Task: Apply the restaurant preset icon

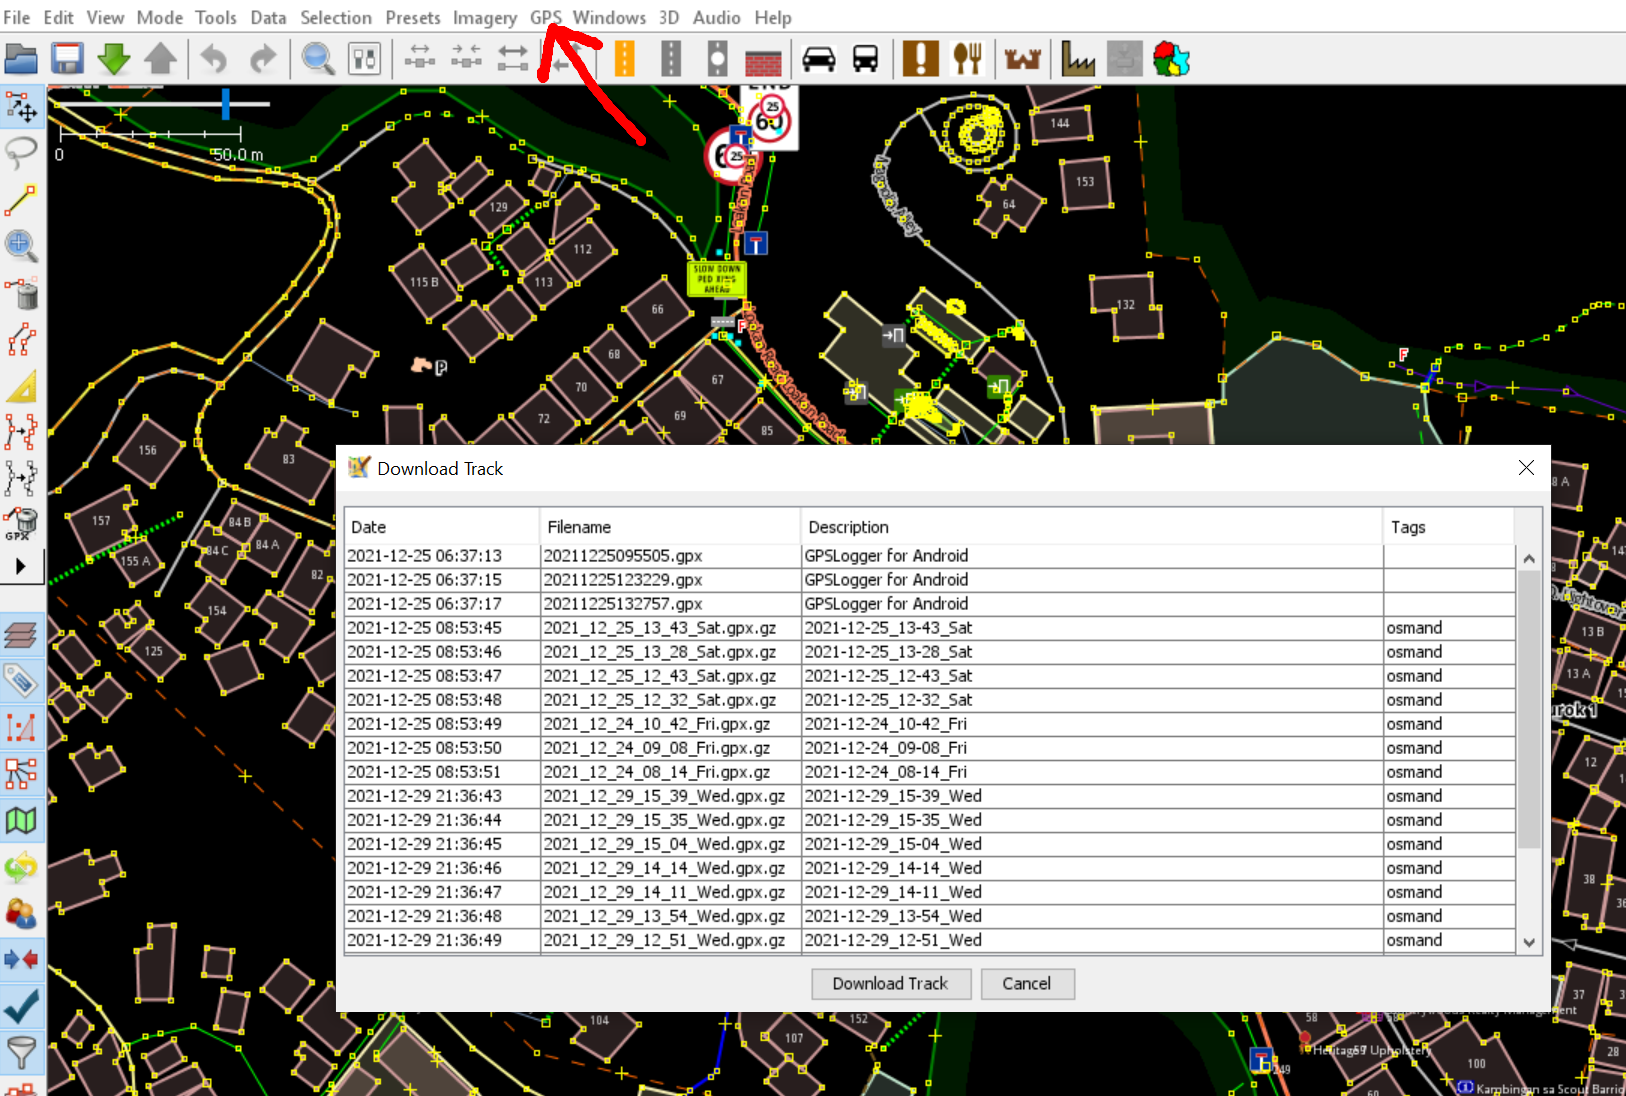Action: point(967,58)
